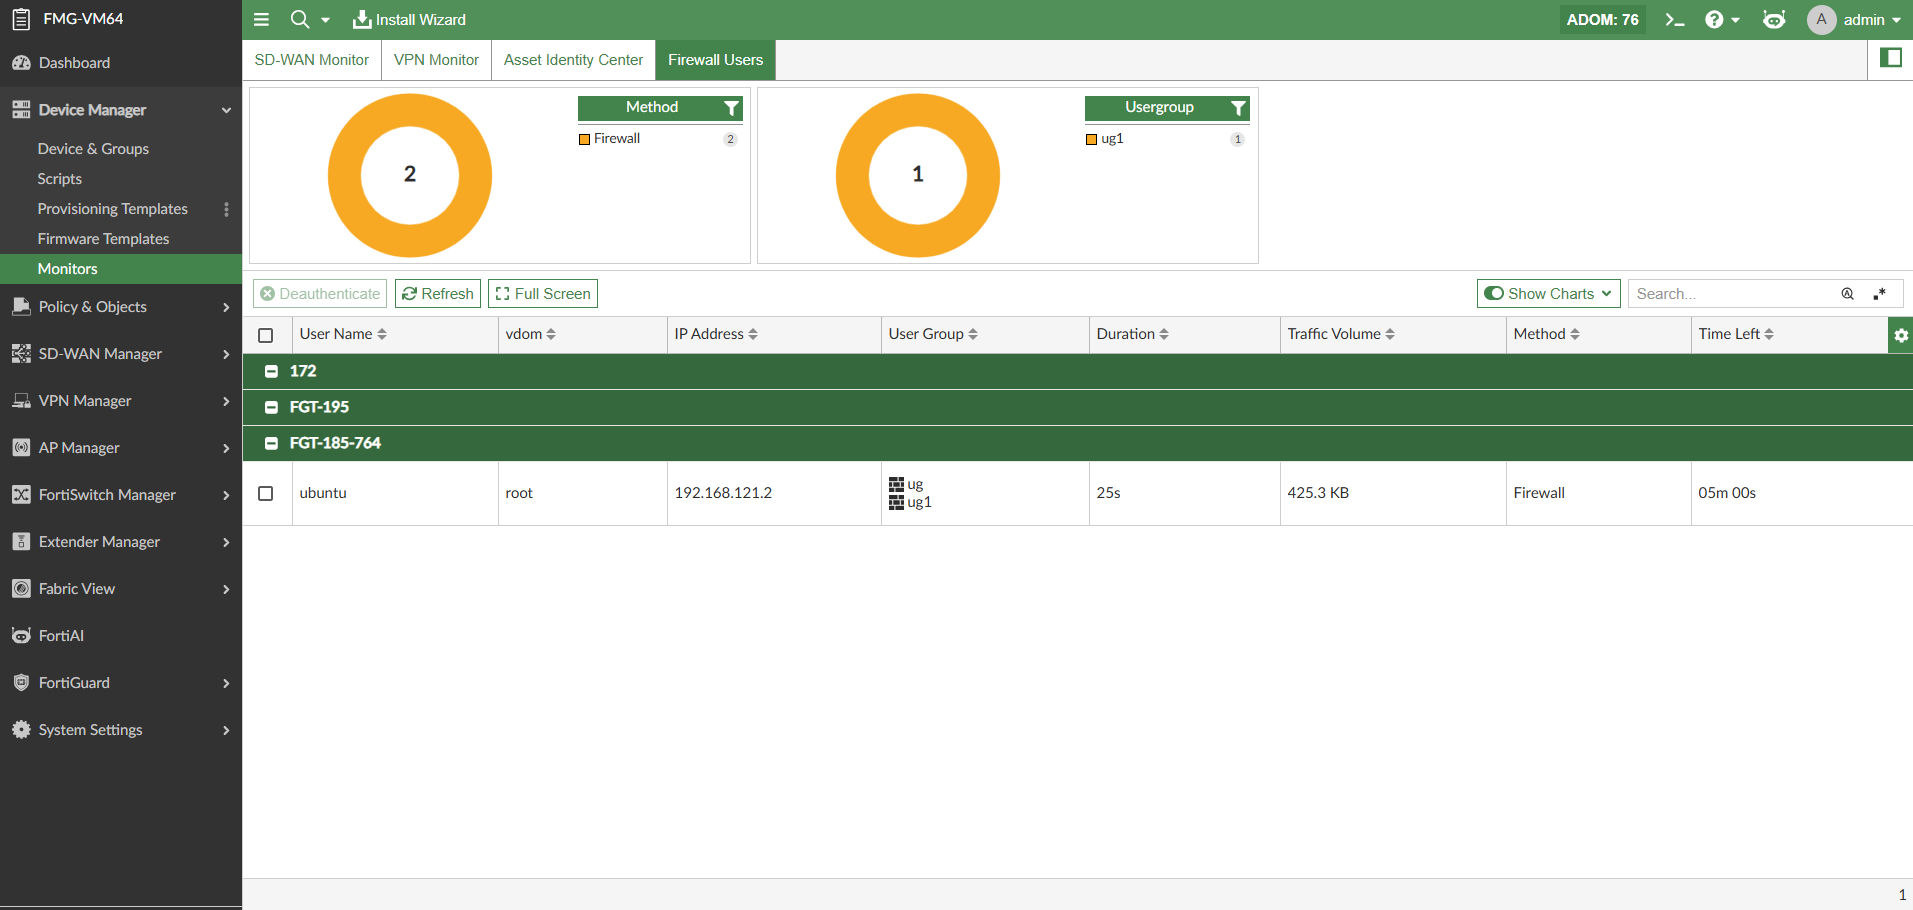
Task: Click the VPN Manager sidebar icon
Action: click(x=21, y=401)
